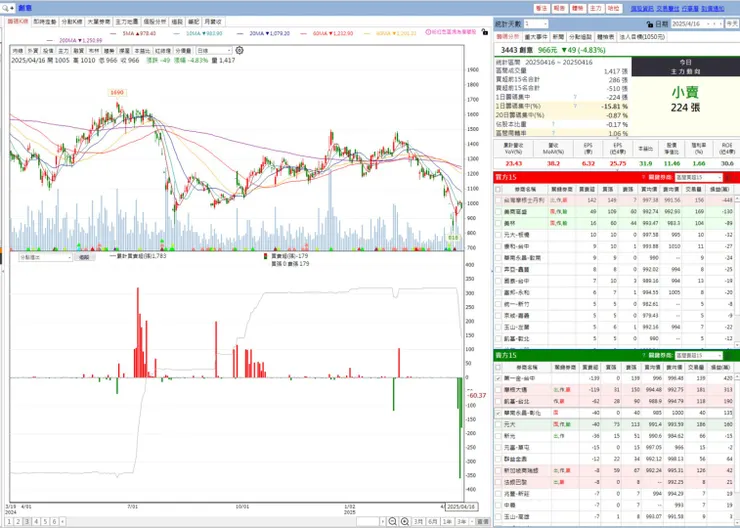
Task: Toggle checkbox for 美商高盛 buyer row
Action: (x=498, y=212)
